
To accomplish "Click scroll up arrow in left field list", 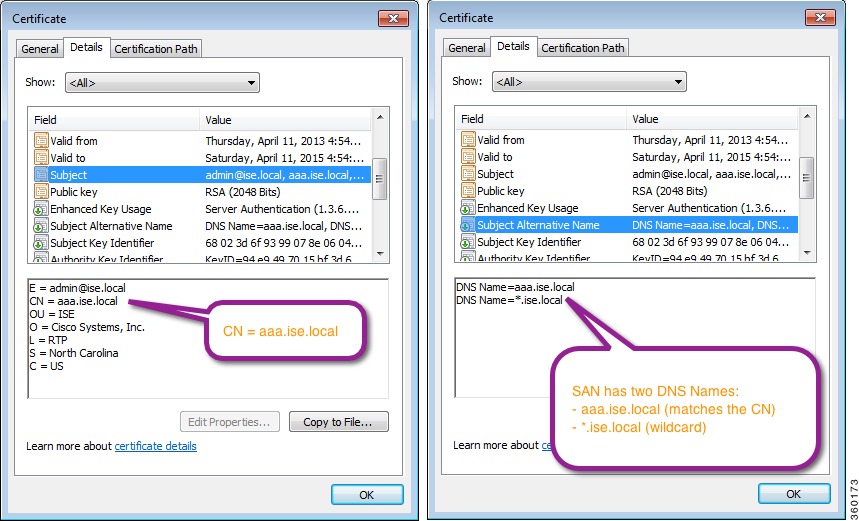I will pyautogui.click(x=380, y=117).
